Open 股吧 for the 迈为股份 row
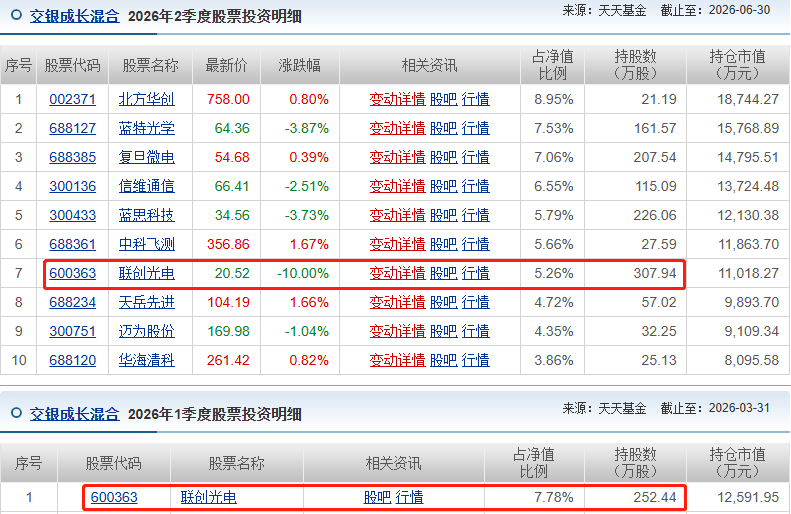 pos(444,331)
